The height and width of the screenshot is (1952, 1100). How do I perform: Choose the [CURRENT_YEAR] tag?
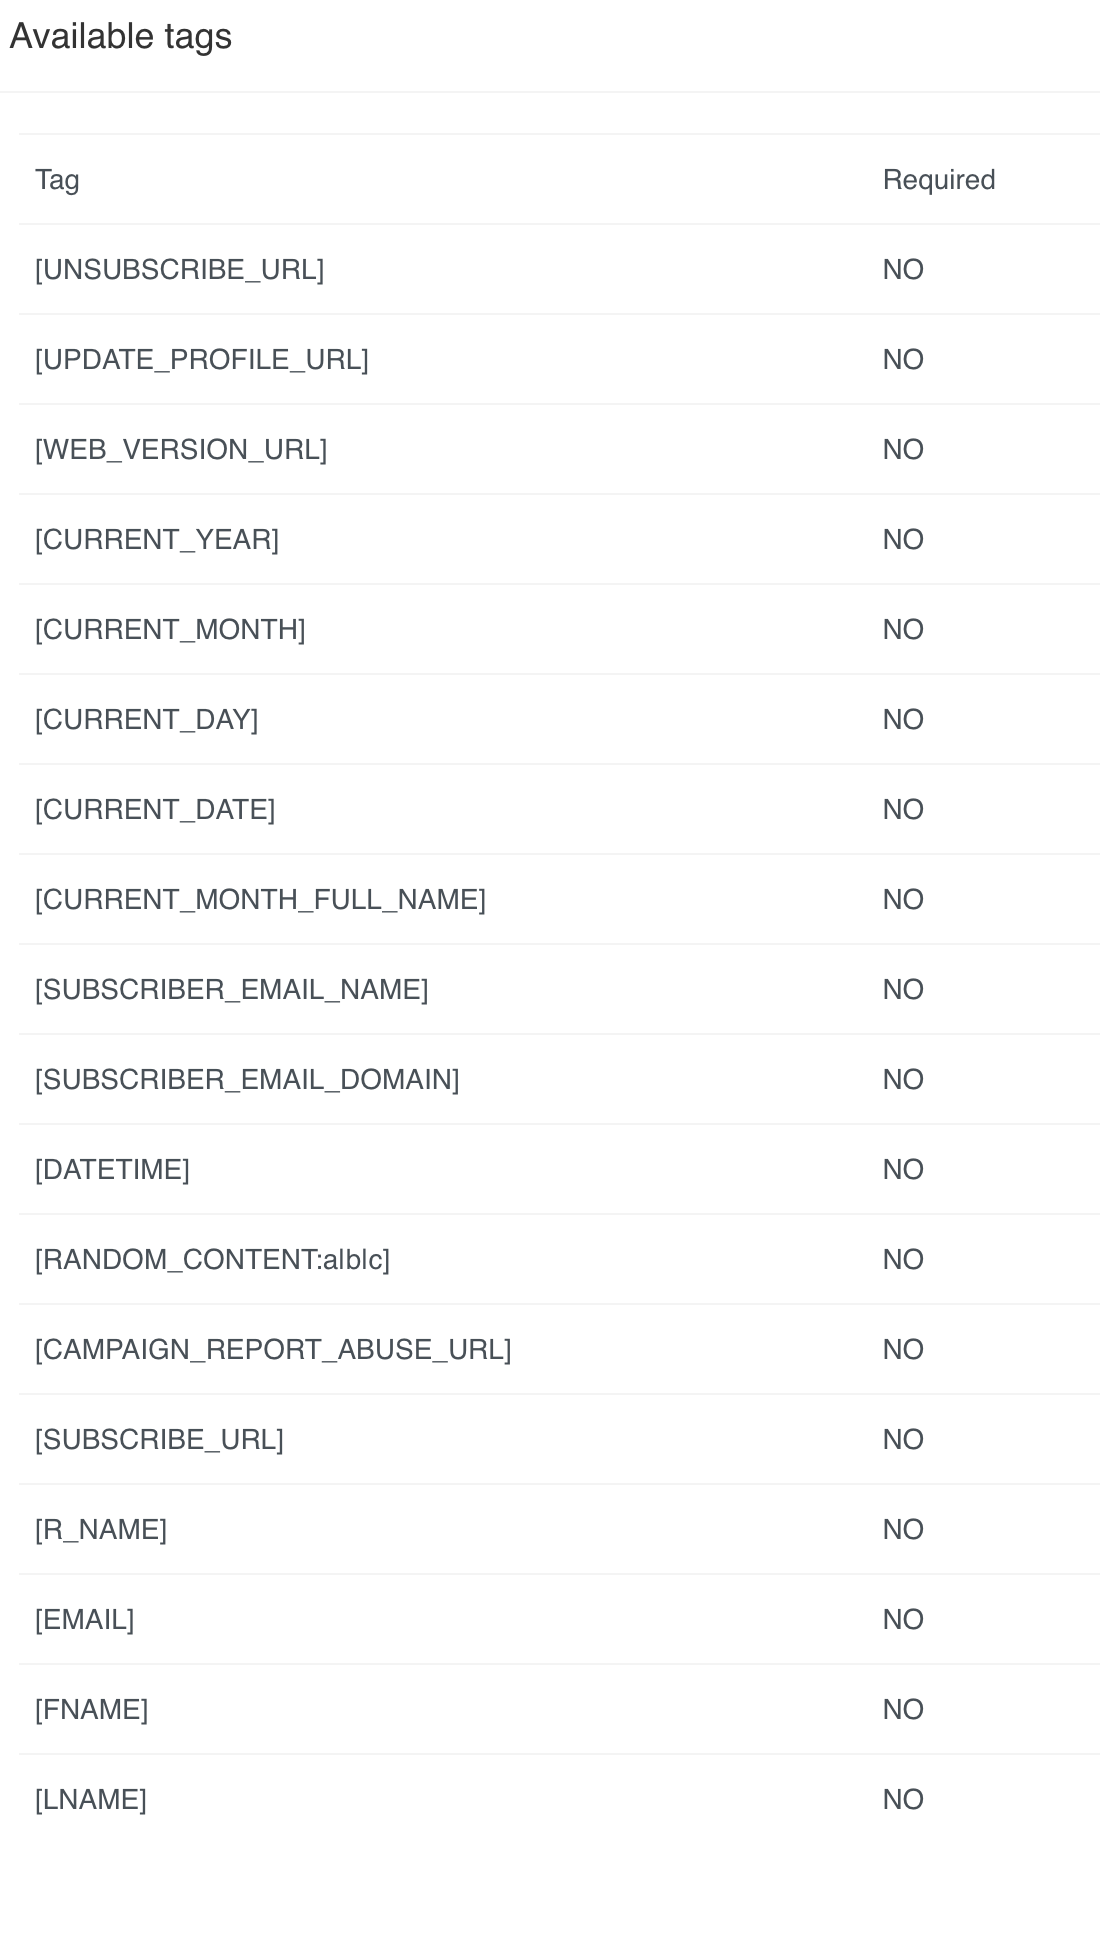click(157, 540)
